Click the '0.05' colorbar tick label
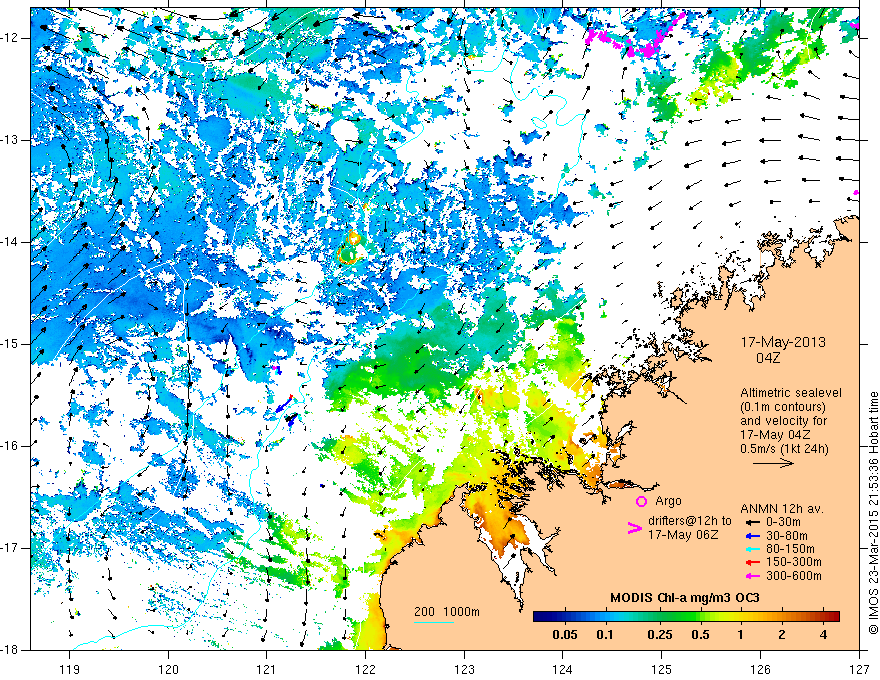 pyautogui.click(x=565, y=635)
